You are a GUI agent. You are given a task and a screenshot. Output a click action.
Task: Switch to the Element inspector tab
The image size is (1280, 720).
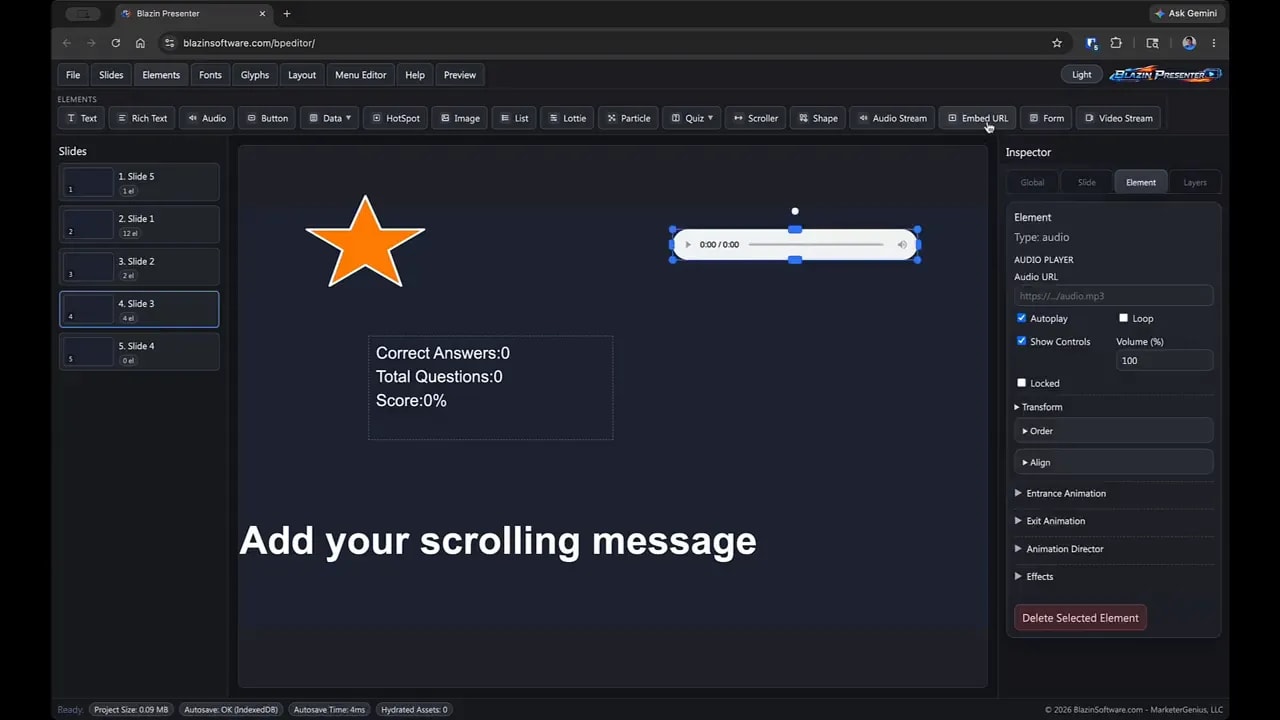pyautogui.click(x=1141, y=182)
